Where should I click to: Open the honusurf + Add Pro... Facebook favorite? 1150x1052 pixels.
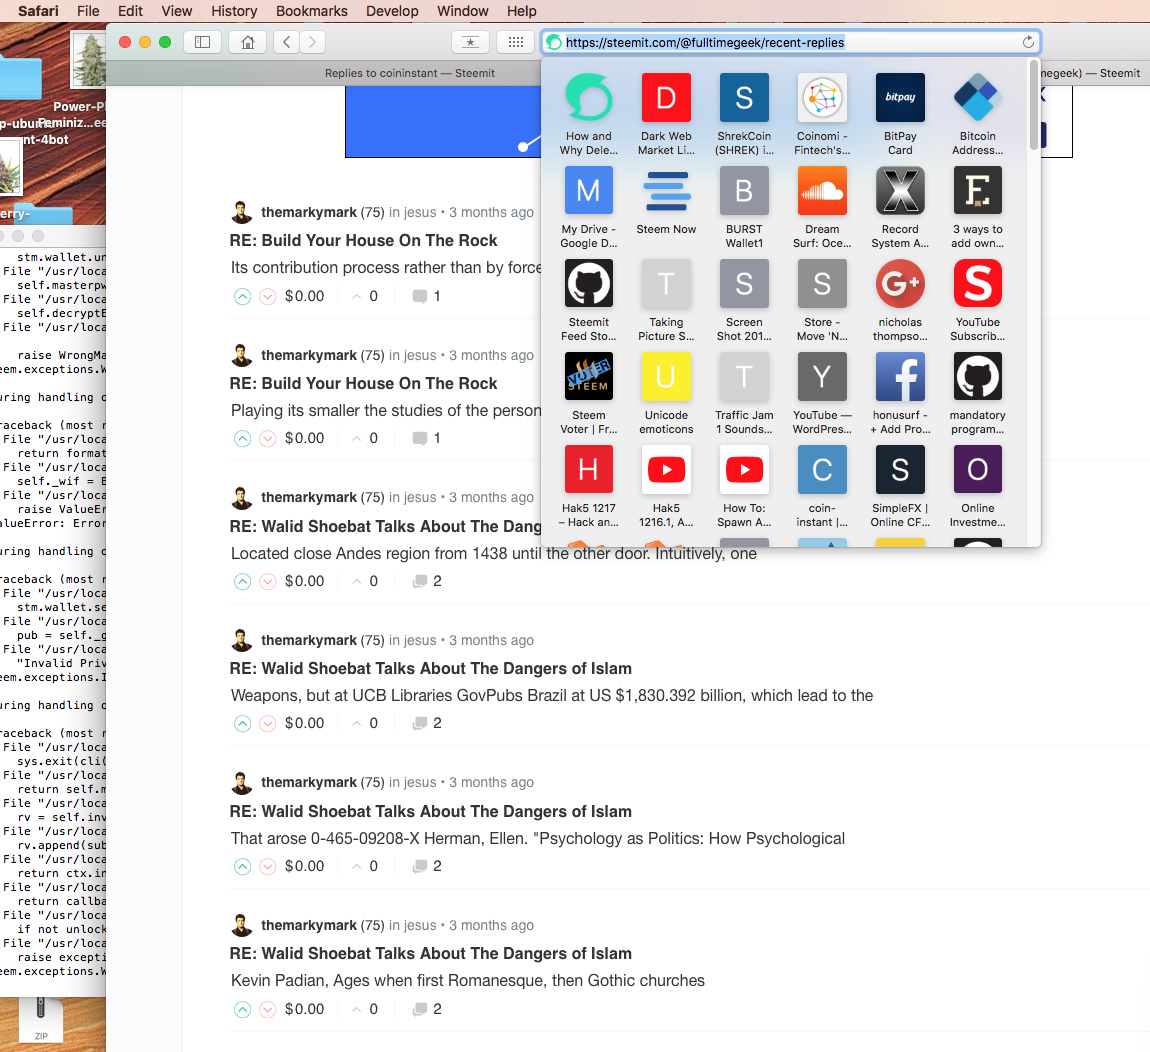tap(900, 393)
